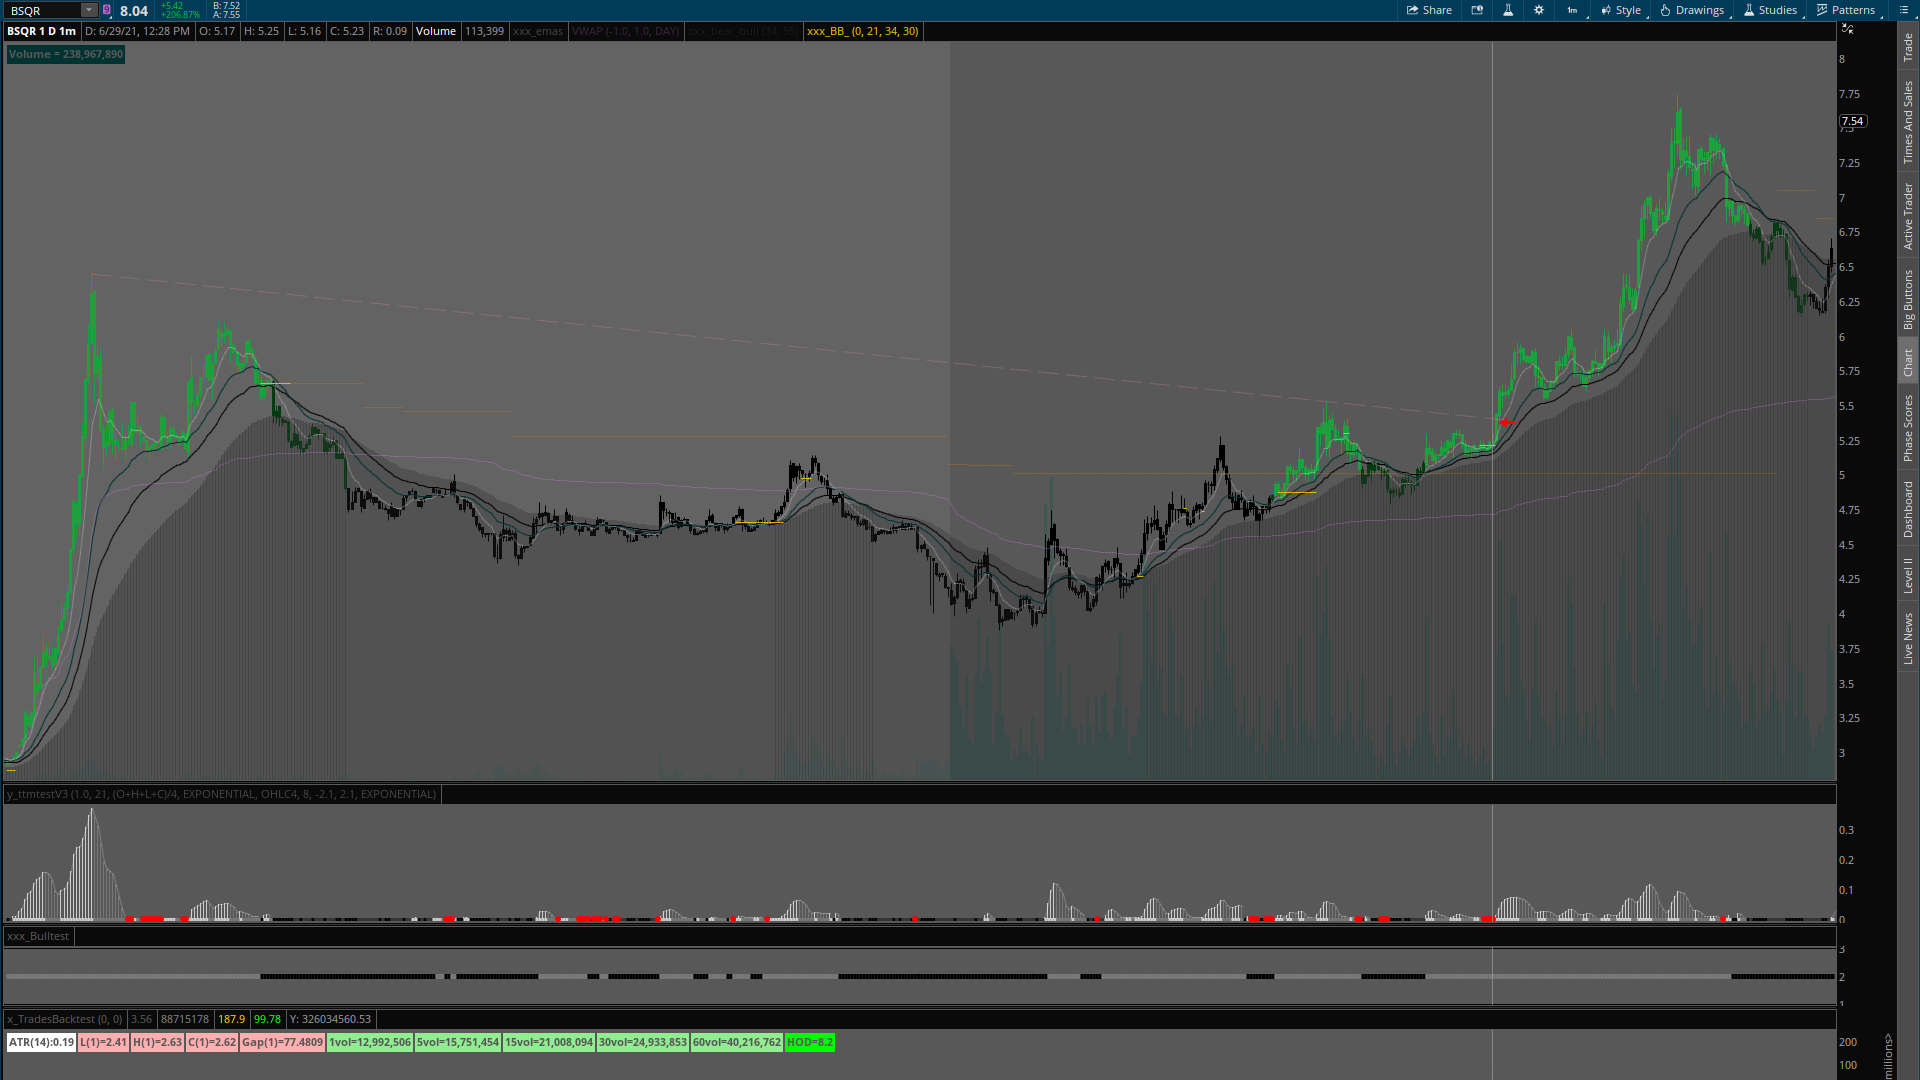This screenshot has width=1920, height=1080.
Task: Click the VWAP study label in header
Action: click(625, 31)
